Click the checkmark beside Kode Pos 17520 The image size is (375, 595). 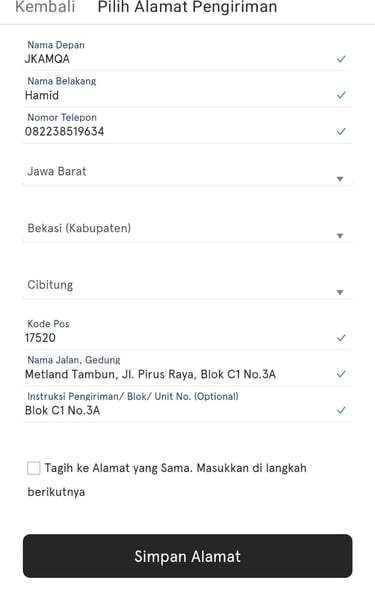click(341, 338)
